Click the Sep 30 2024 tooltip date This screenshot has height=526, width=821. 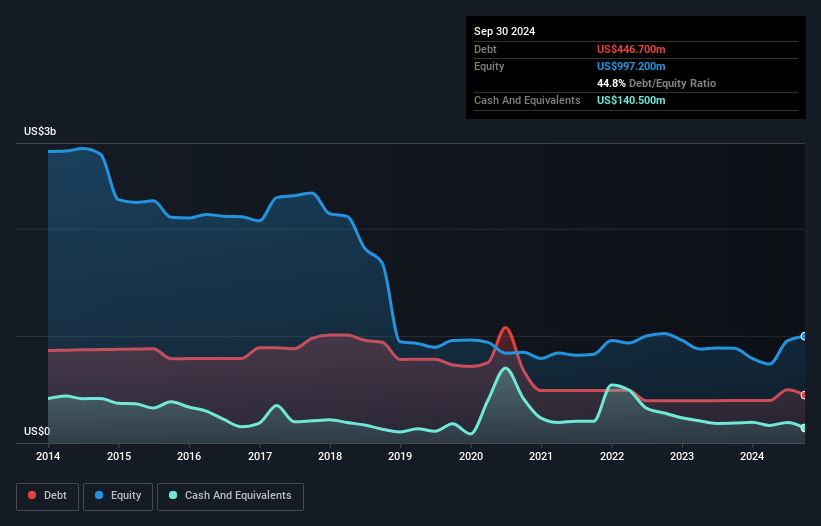[x=504, y=31]
